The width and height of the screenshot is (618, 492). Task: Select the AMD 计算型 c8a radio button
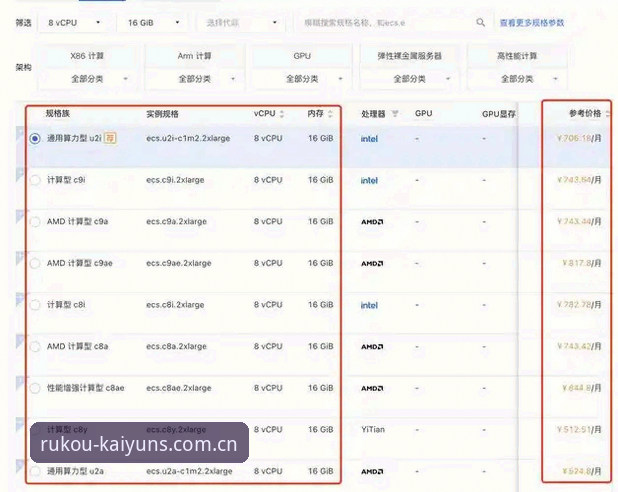point(35,347)
